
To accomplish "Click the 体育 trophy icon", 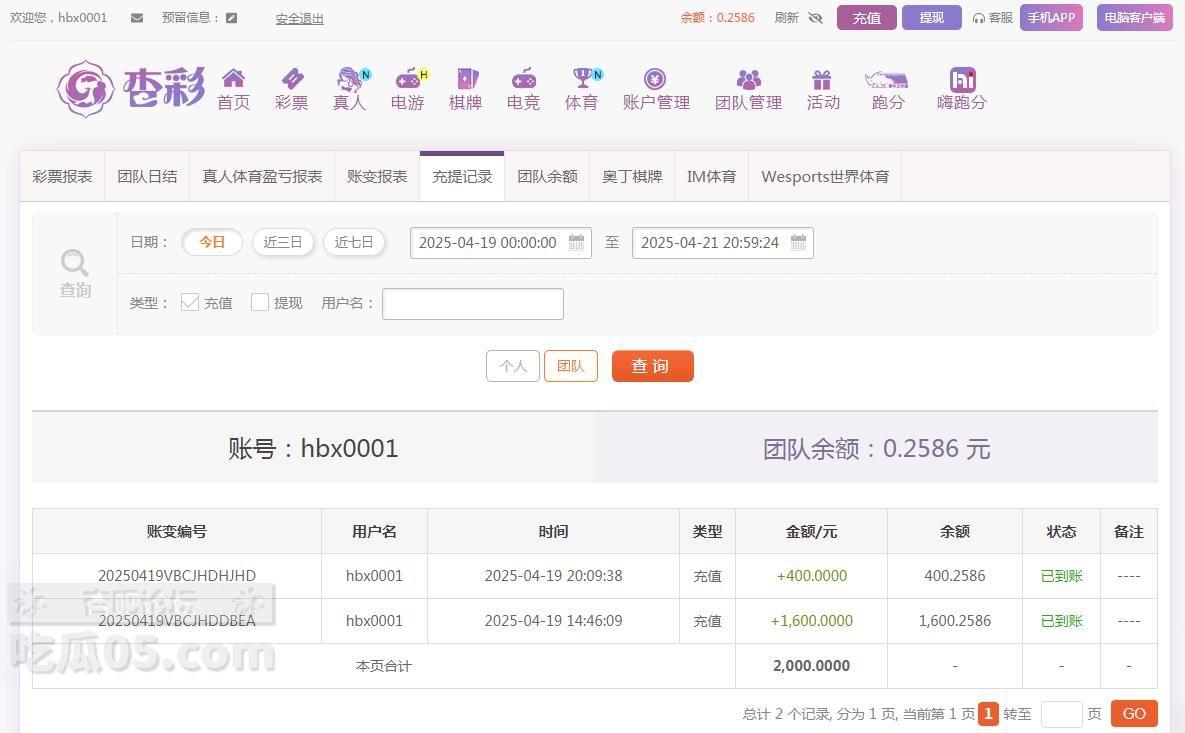I will tap(581, 79).
